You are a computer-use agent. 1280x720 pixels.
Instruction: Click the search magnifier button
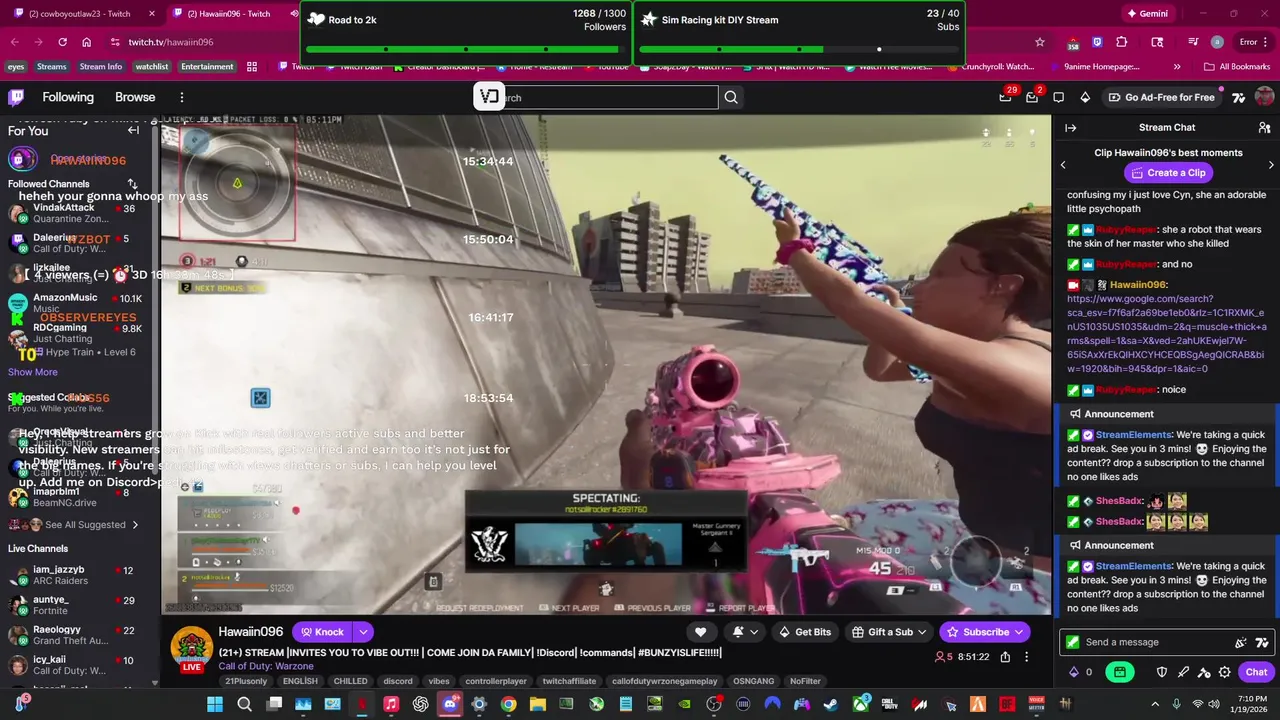pos(731,97)
